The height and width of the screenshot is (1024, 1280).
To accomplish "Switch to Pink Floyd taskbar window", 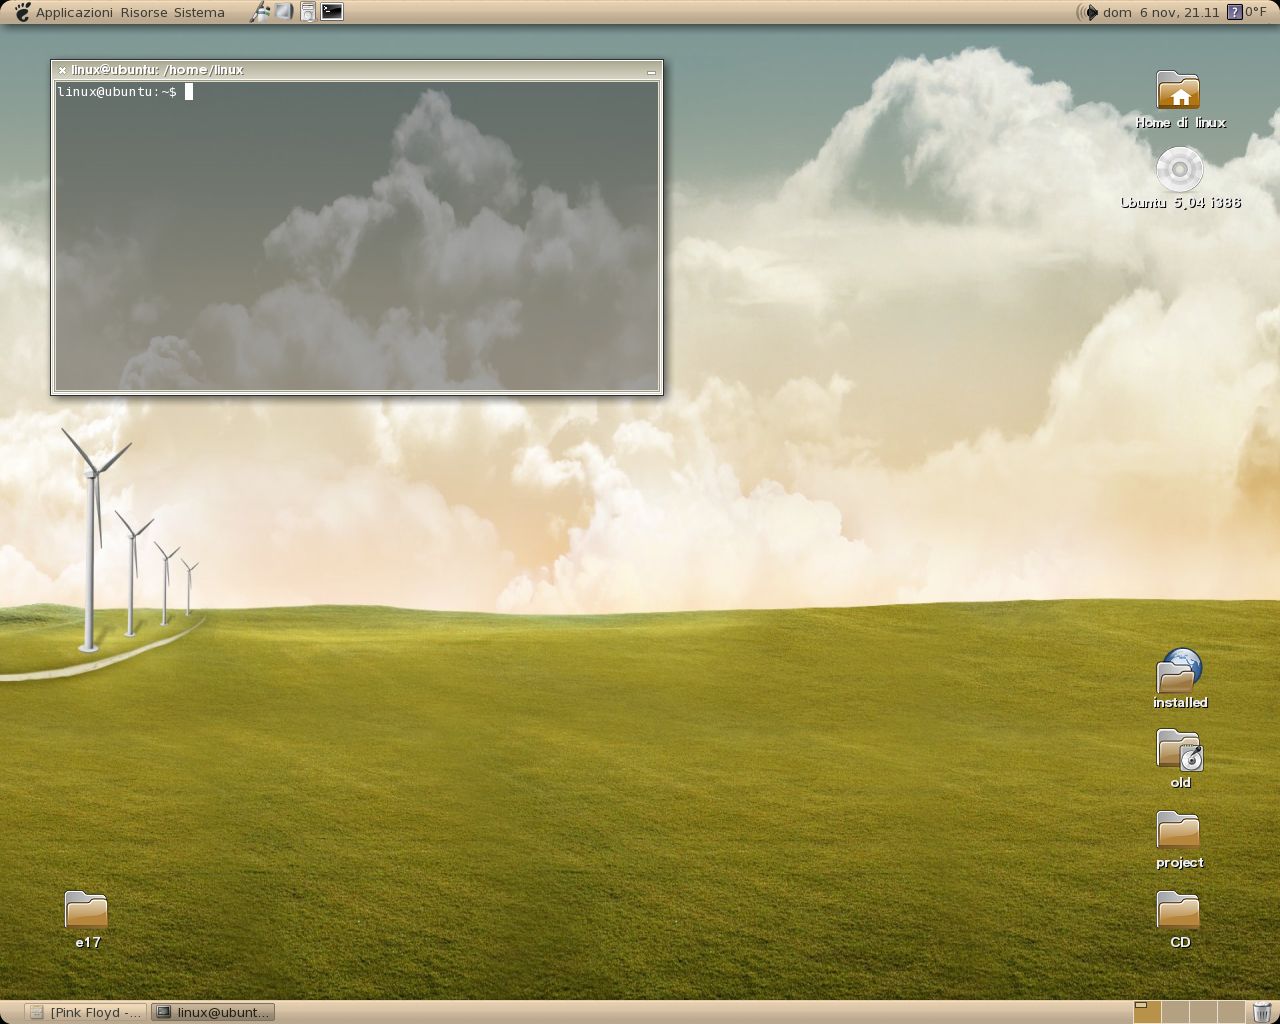I will [x=85, y=1012].
